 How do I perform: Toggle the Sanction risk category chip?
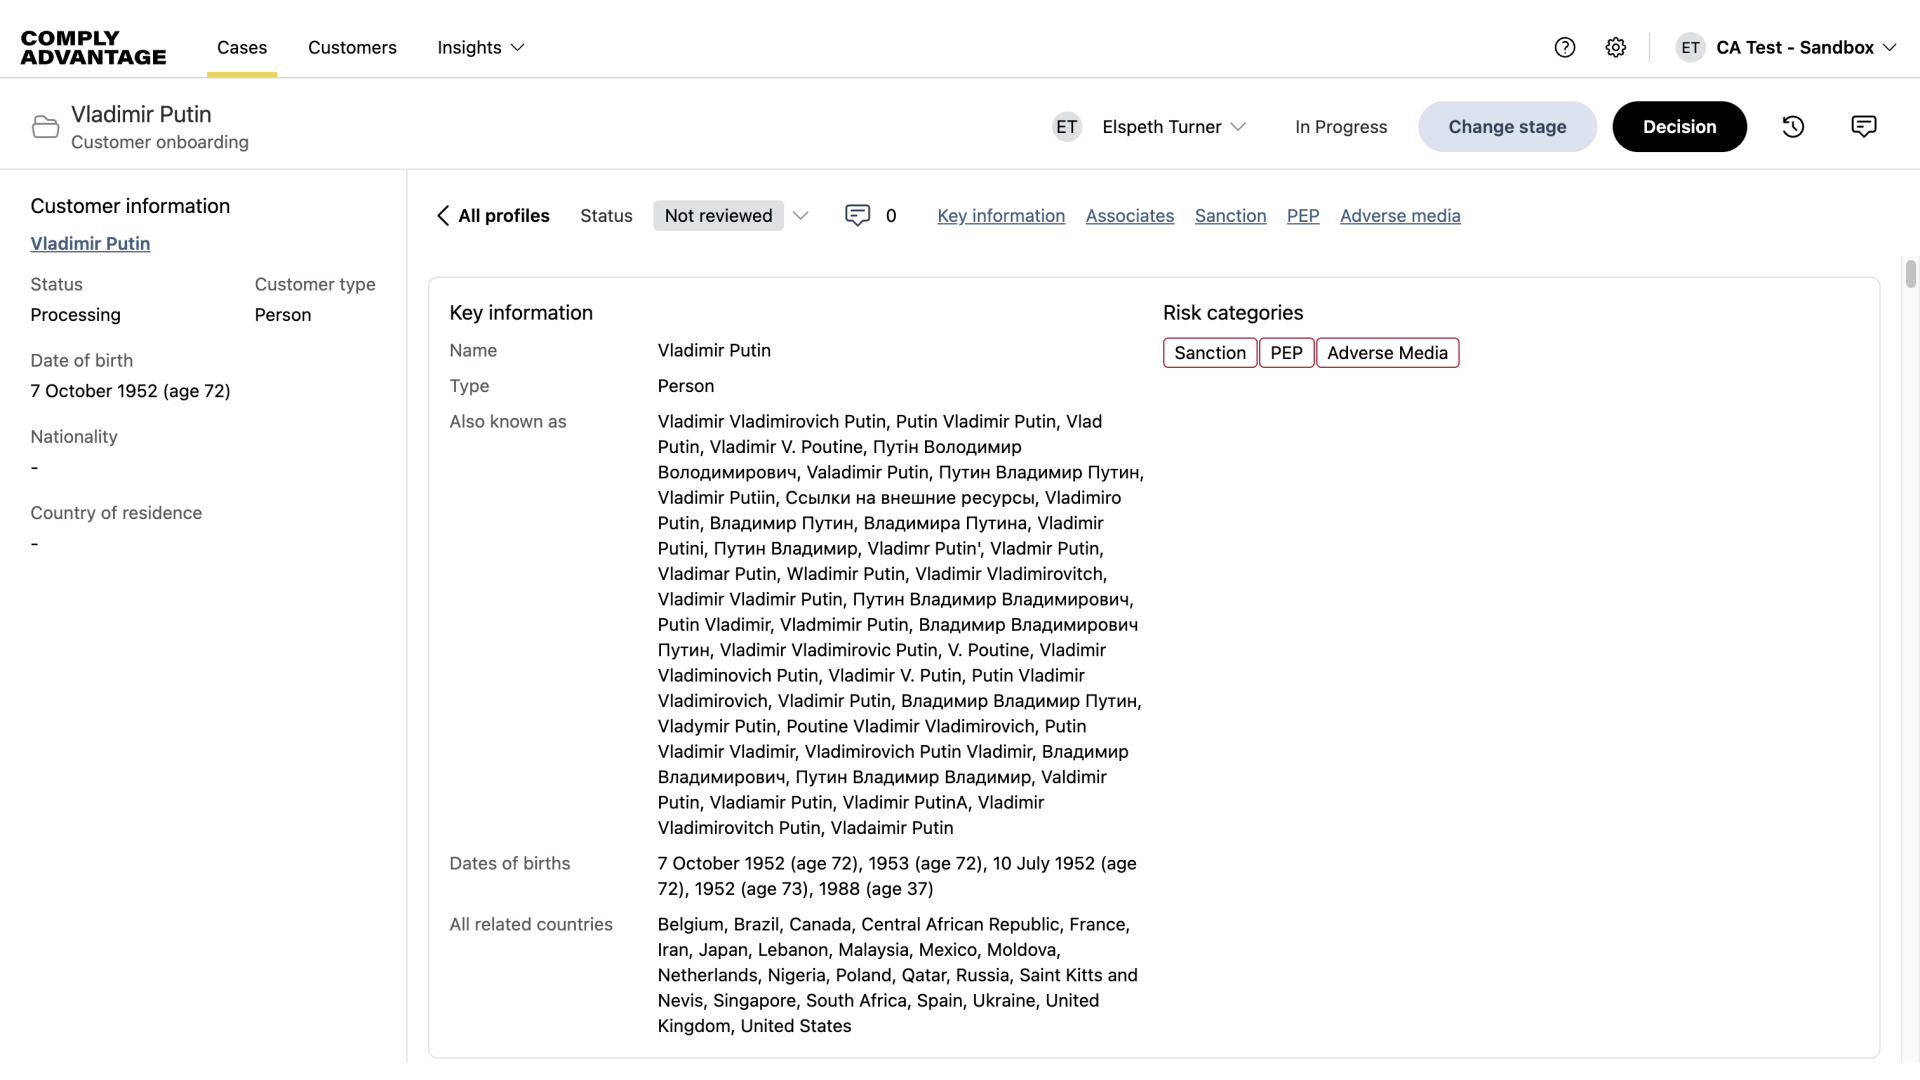(1210, 352)
